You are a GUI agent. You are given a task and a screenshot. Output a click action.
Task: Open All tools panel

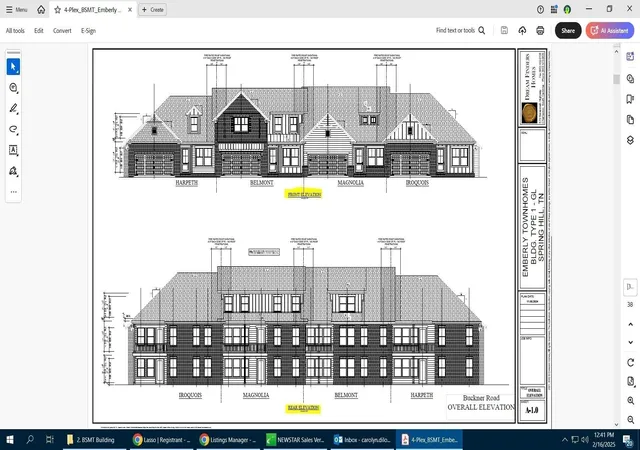point(15,31)
